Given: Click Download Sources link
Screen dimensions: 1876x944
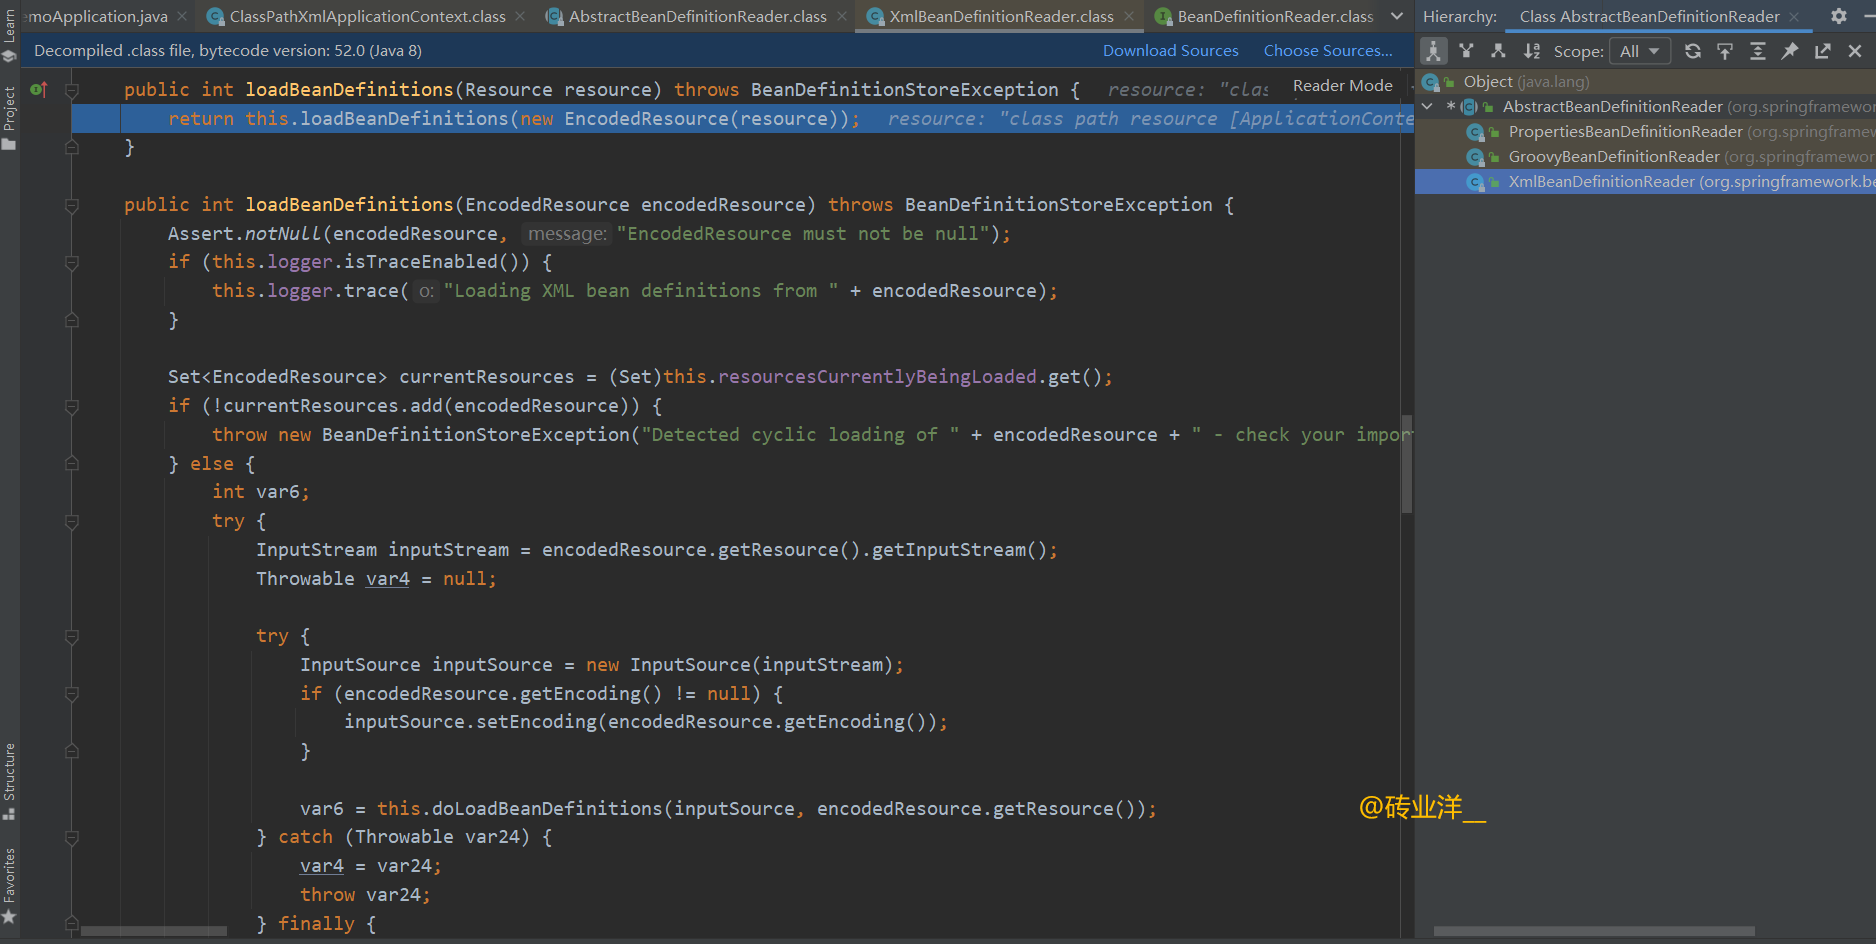Looking at the screenshot, I should click(1170, 51).
